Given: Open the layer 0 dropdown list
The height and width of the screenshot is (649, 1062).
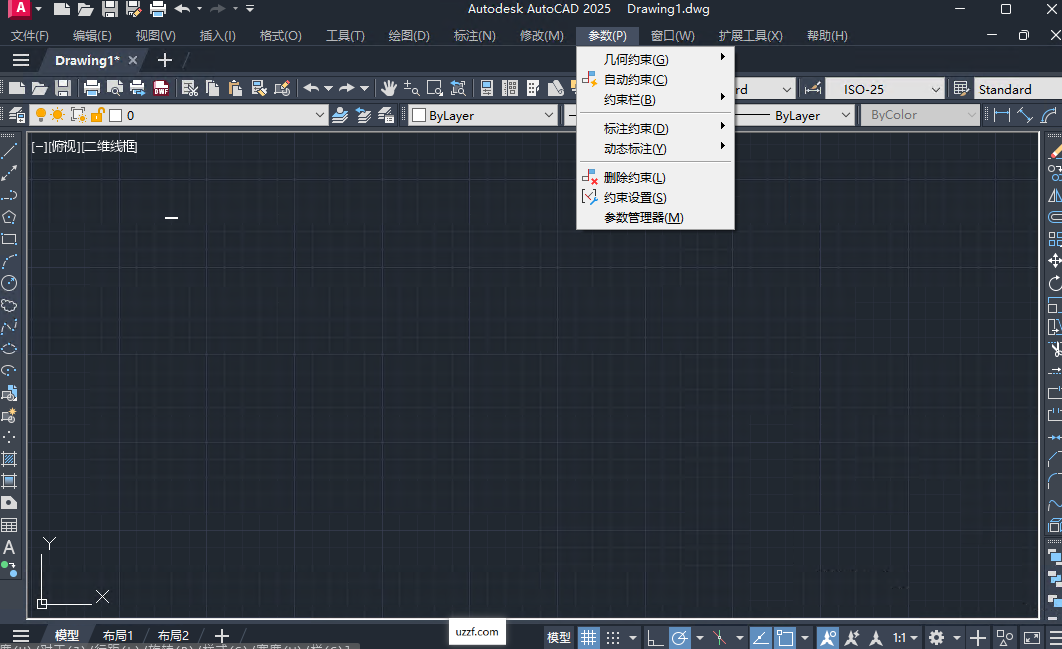Looking at the screenshot, I should pos(320,115).
